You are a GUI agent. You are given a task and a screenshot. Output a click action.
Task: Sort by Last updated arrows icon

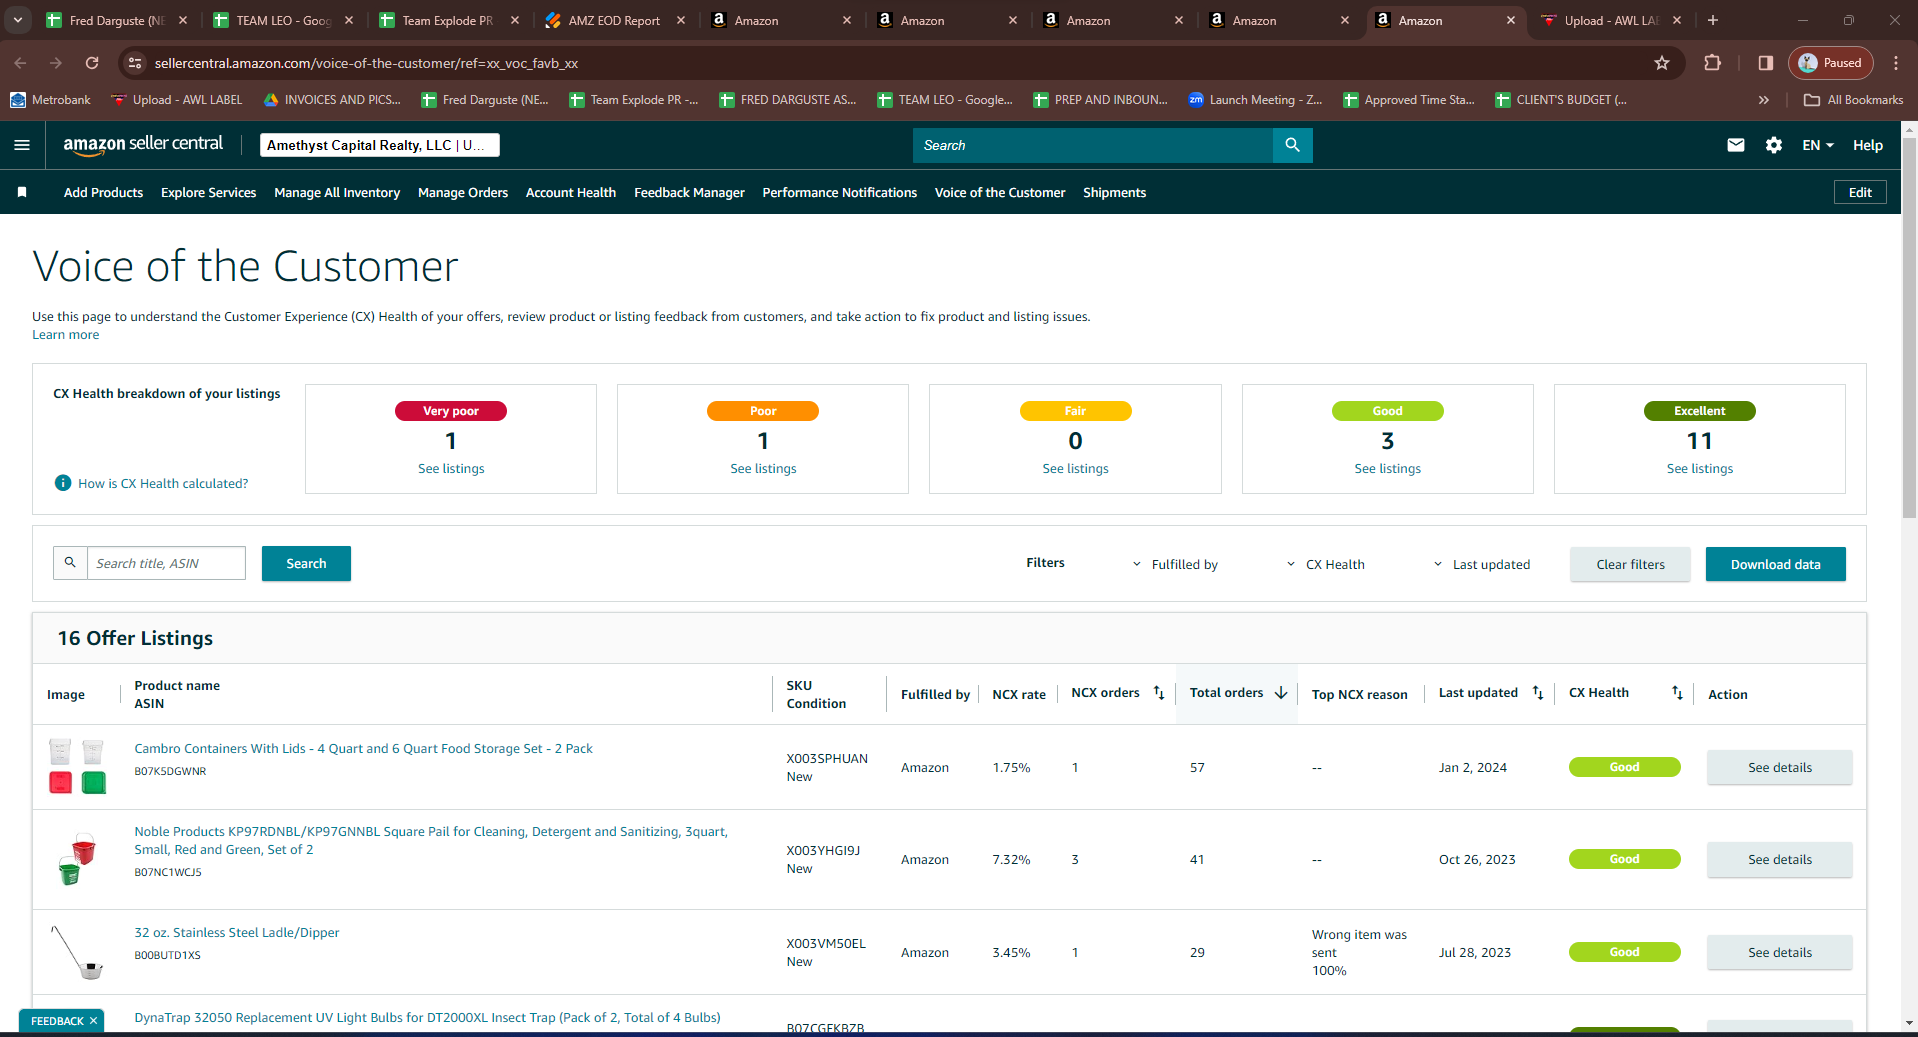(x=1538, y=693)
